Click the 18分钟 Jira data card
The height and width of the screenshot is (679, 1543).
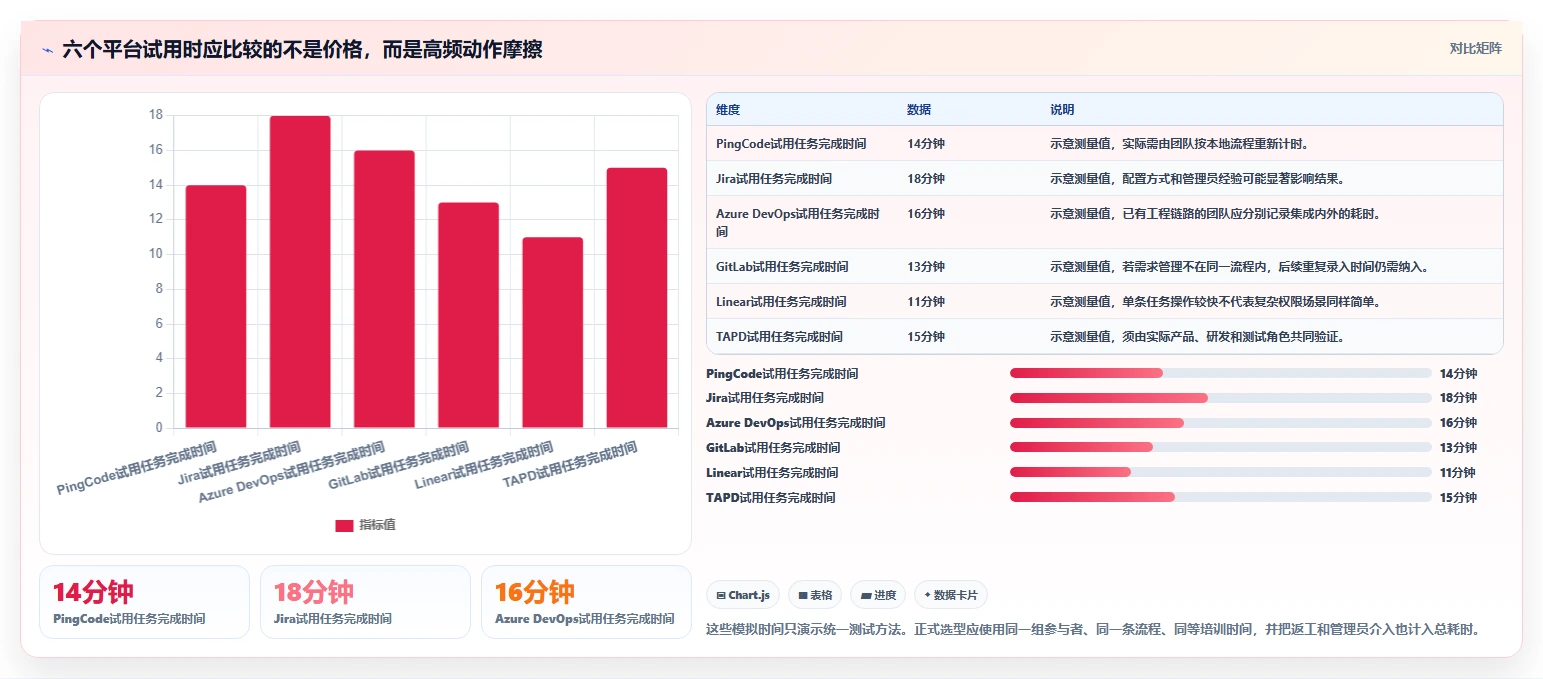point(365,602)
